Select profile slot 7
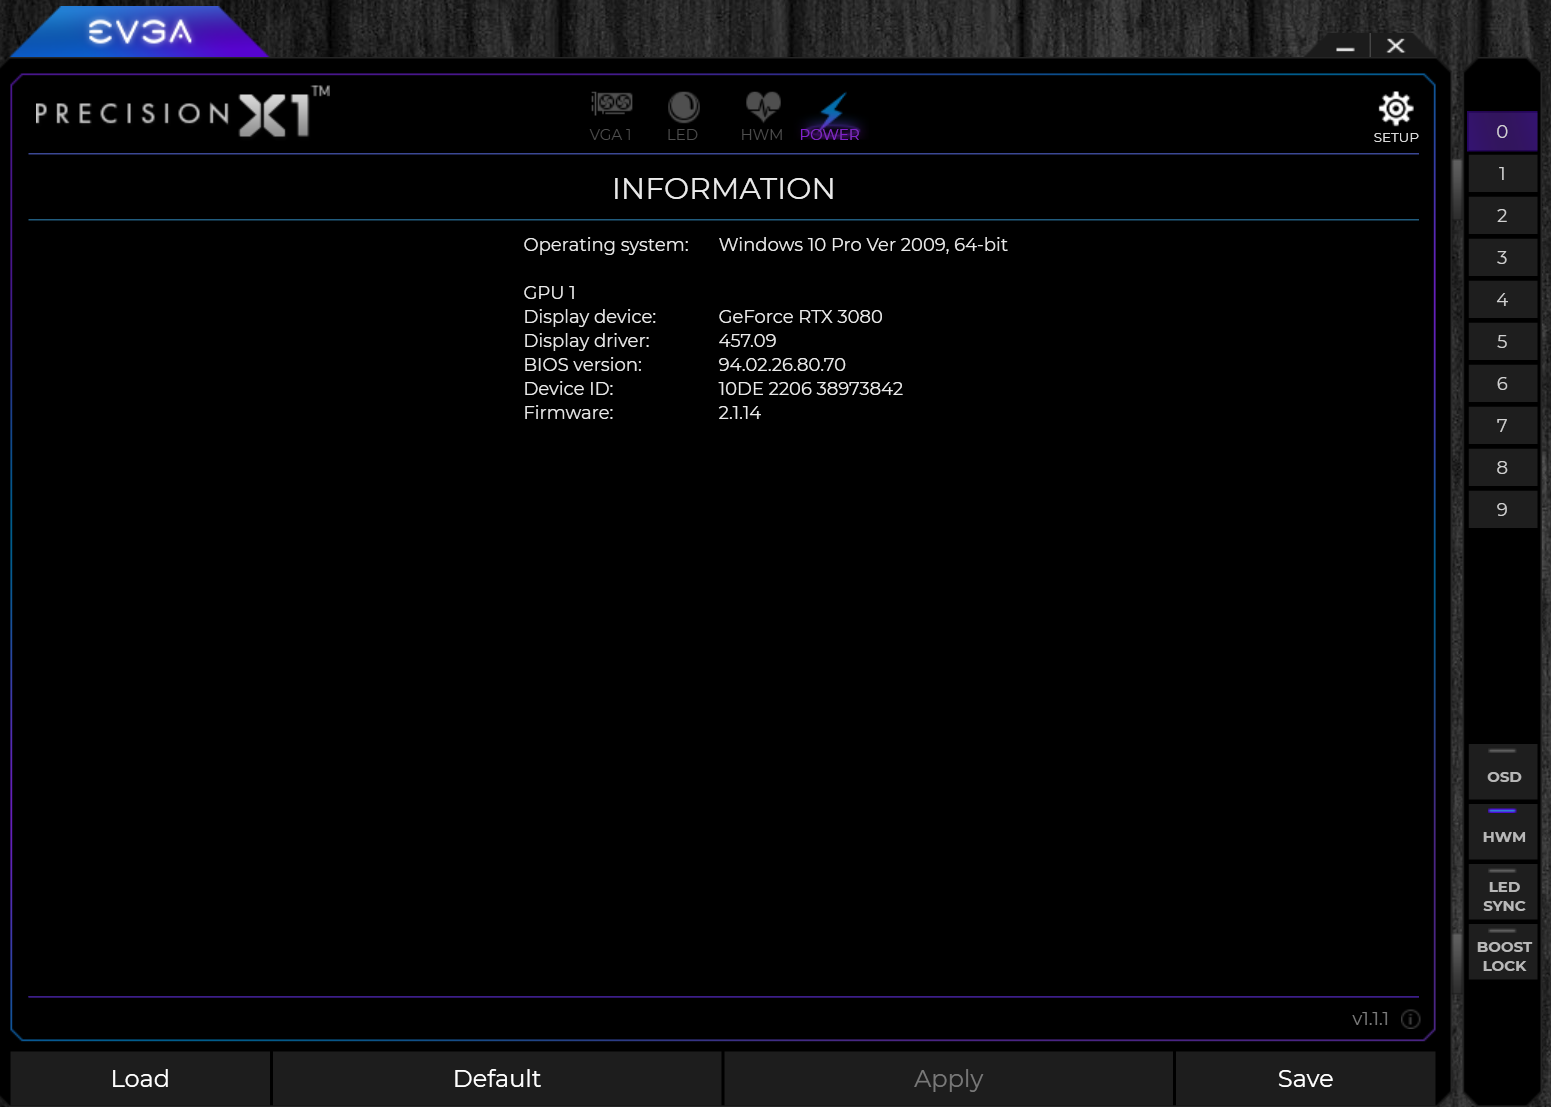This screenshot has height=1107, width=1551. 1502,426
